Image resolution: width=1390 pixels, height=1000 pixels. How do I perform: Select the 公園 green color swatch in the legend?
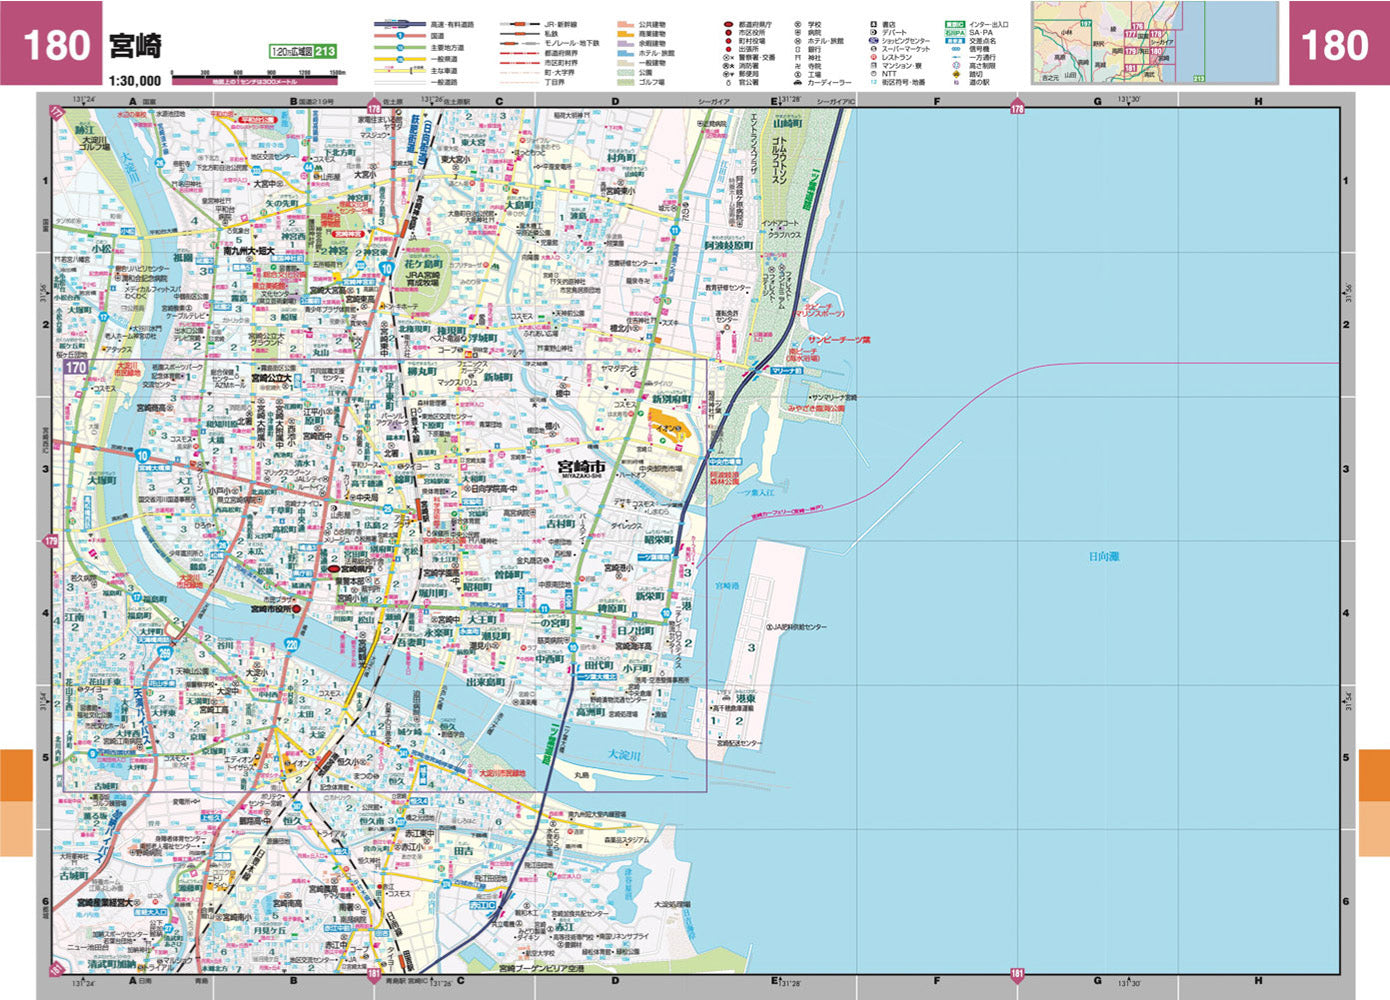tap(623, 72)
